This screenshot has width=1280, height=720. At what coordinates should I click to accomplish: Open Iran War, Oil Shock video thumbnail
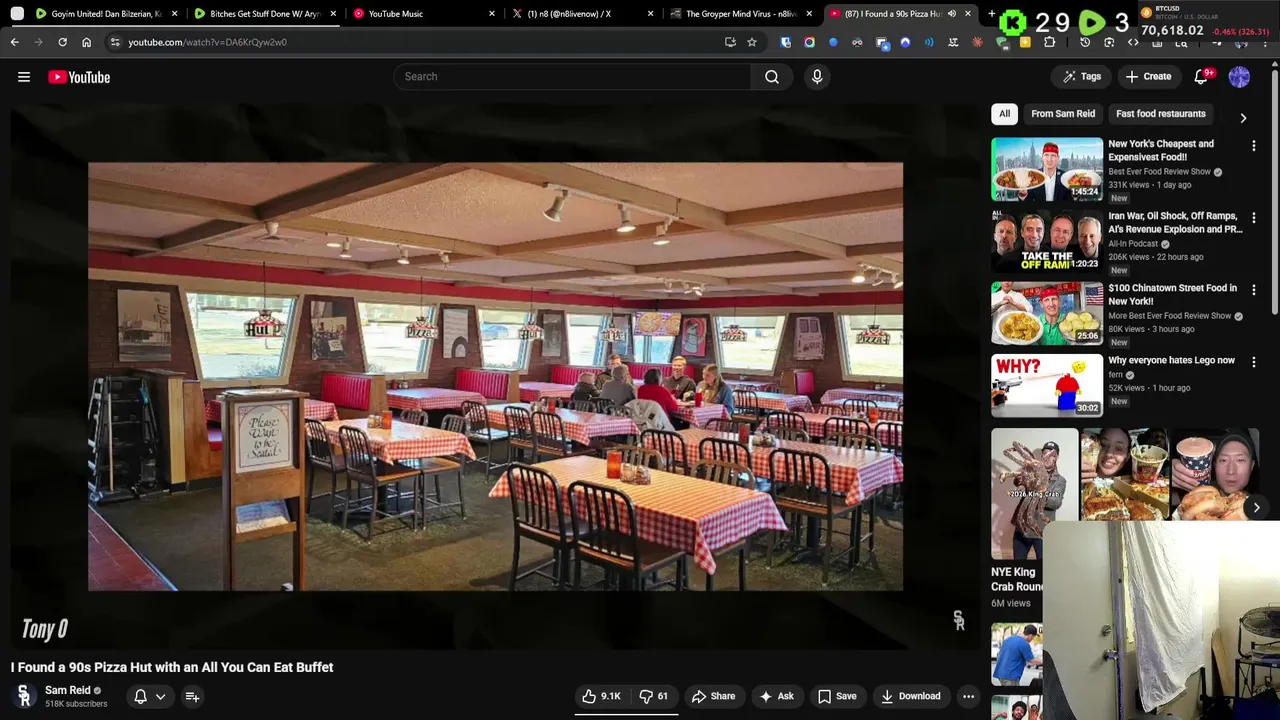(x=1047, y=241)
